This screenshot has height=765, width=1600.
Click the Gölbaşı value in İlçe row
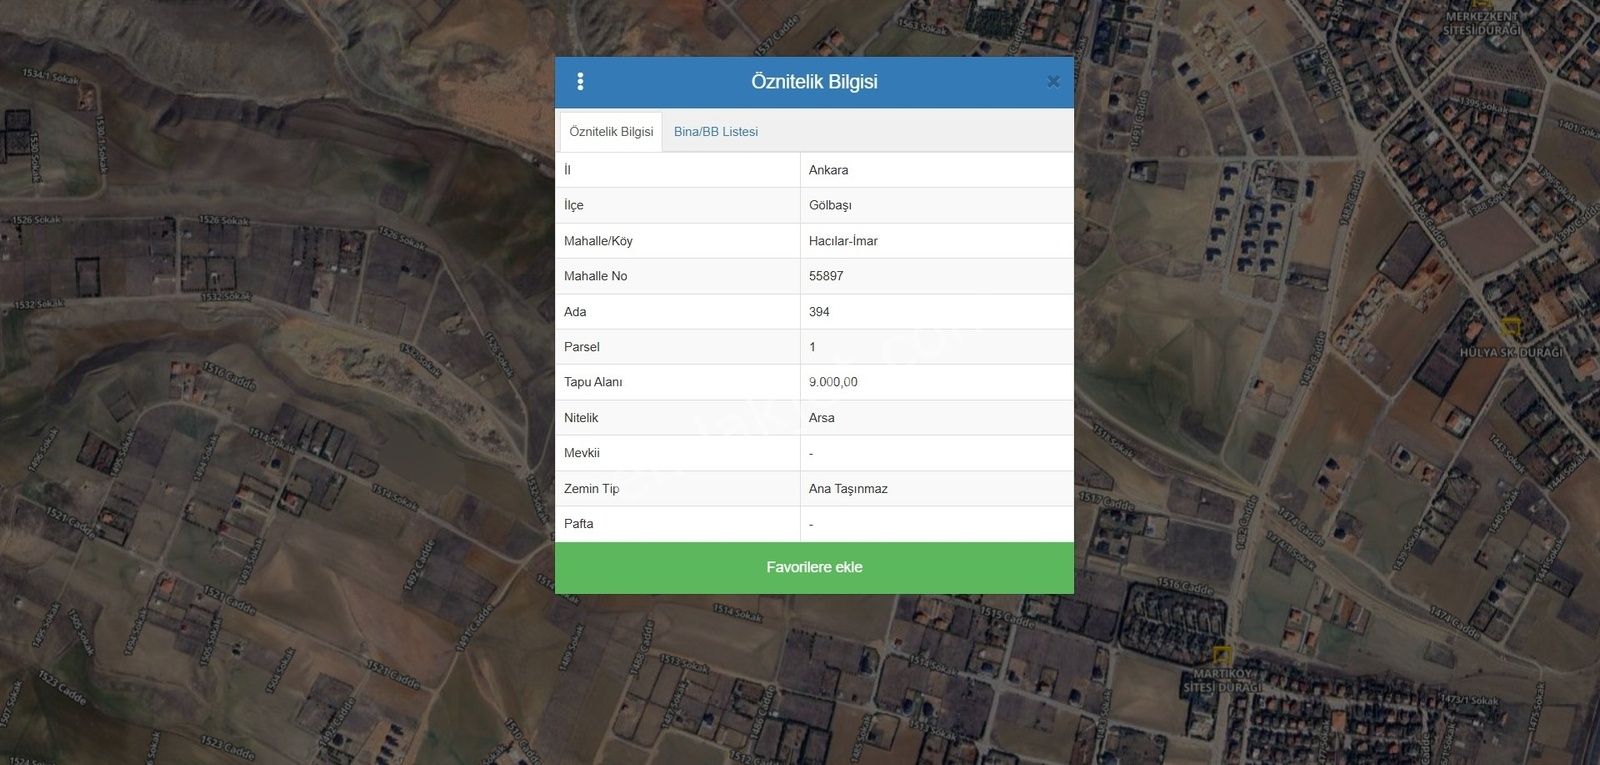[x=830, y=205]
